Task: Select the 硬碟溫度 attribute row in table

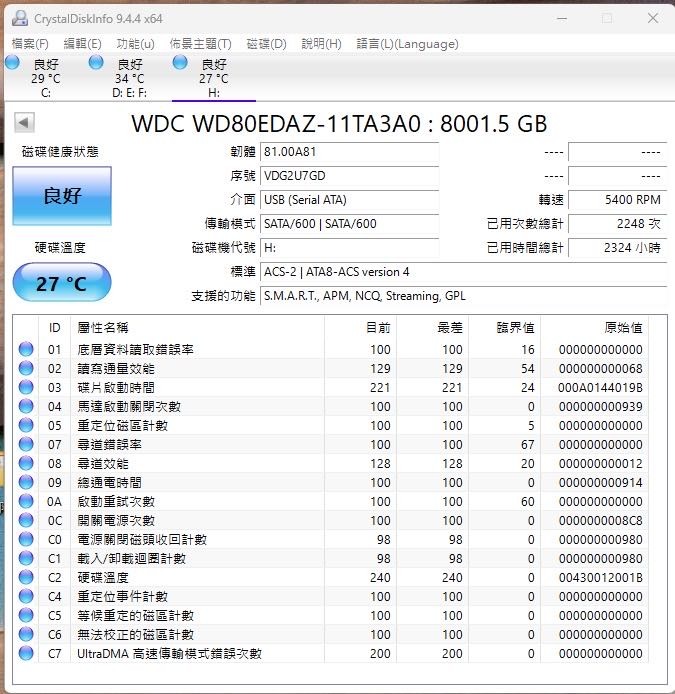Action: [x=332, y=578]
